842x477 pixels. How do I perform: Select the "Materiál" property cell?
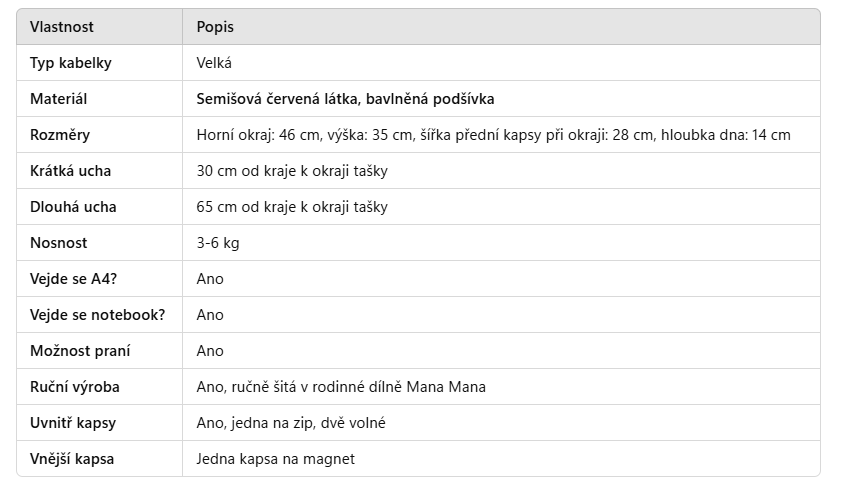(58, 99)
